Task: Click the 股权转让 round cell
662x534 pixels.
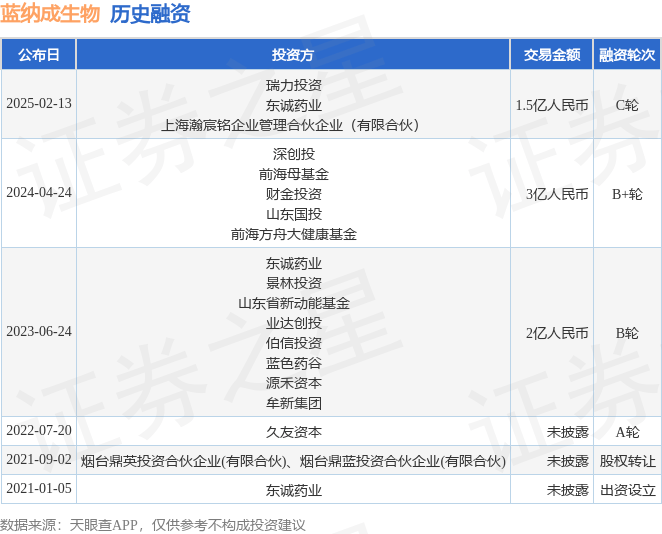Action: tap(627, 461)
